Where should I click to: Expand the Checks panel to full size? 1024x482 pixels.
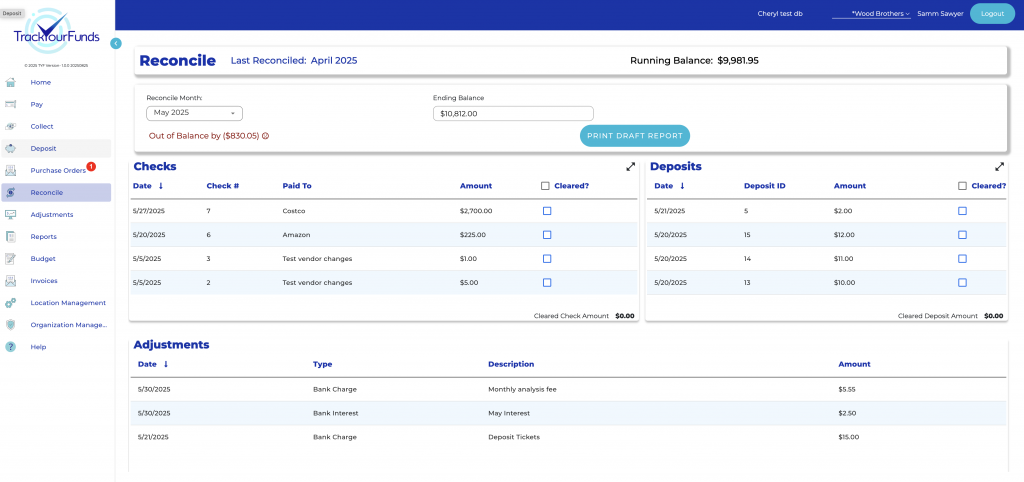[631, 167]
